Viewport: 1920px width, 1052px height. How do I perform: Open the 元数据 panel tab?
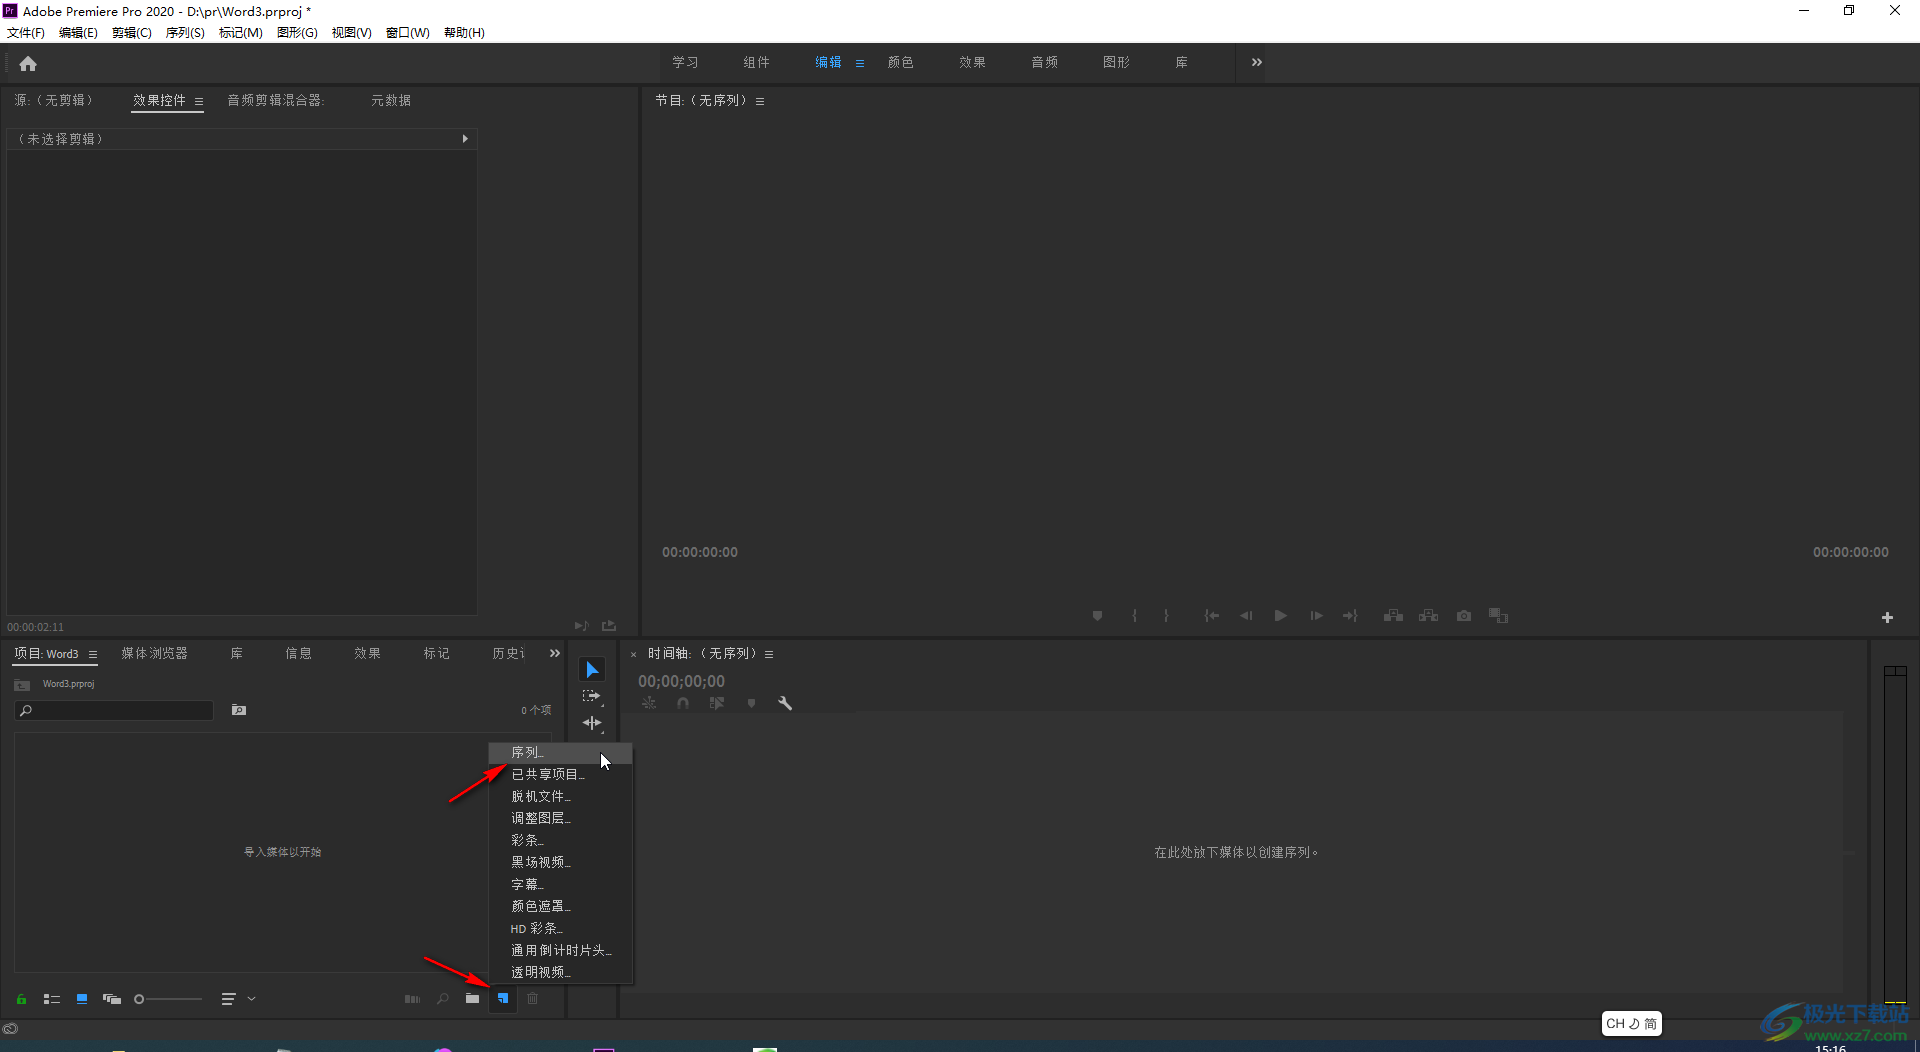391,100
